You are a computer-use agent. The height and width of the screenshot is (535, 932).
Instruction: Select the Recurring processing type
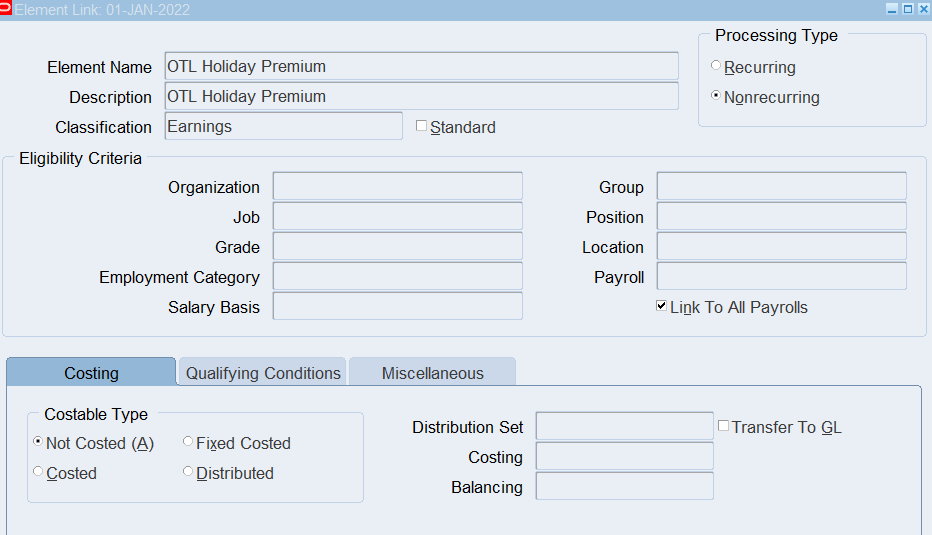[716, 66]
